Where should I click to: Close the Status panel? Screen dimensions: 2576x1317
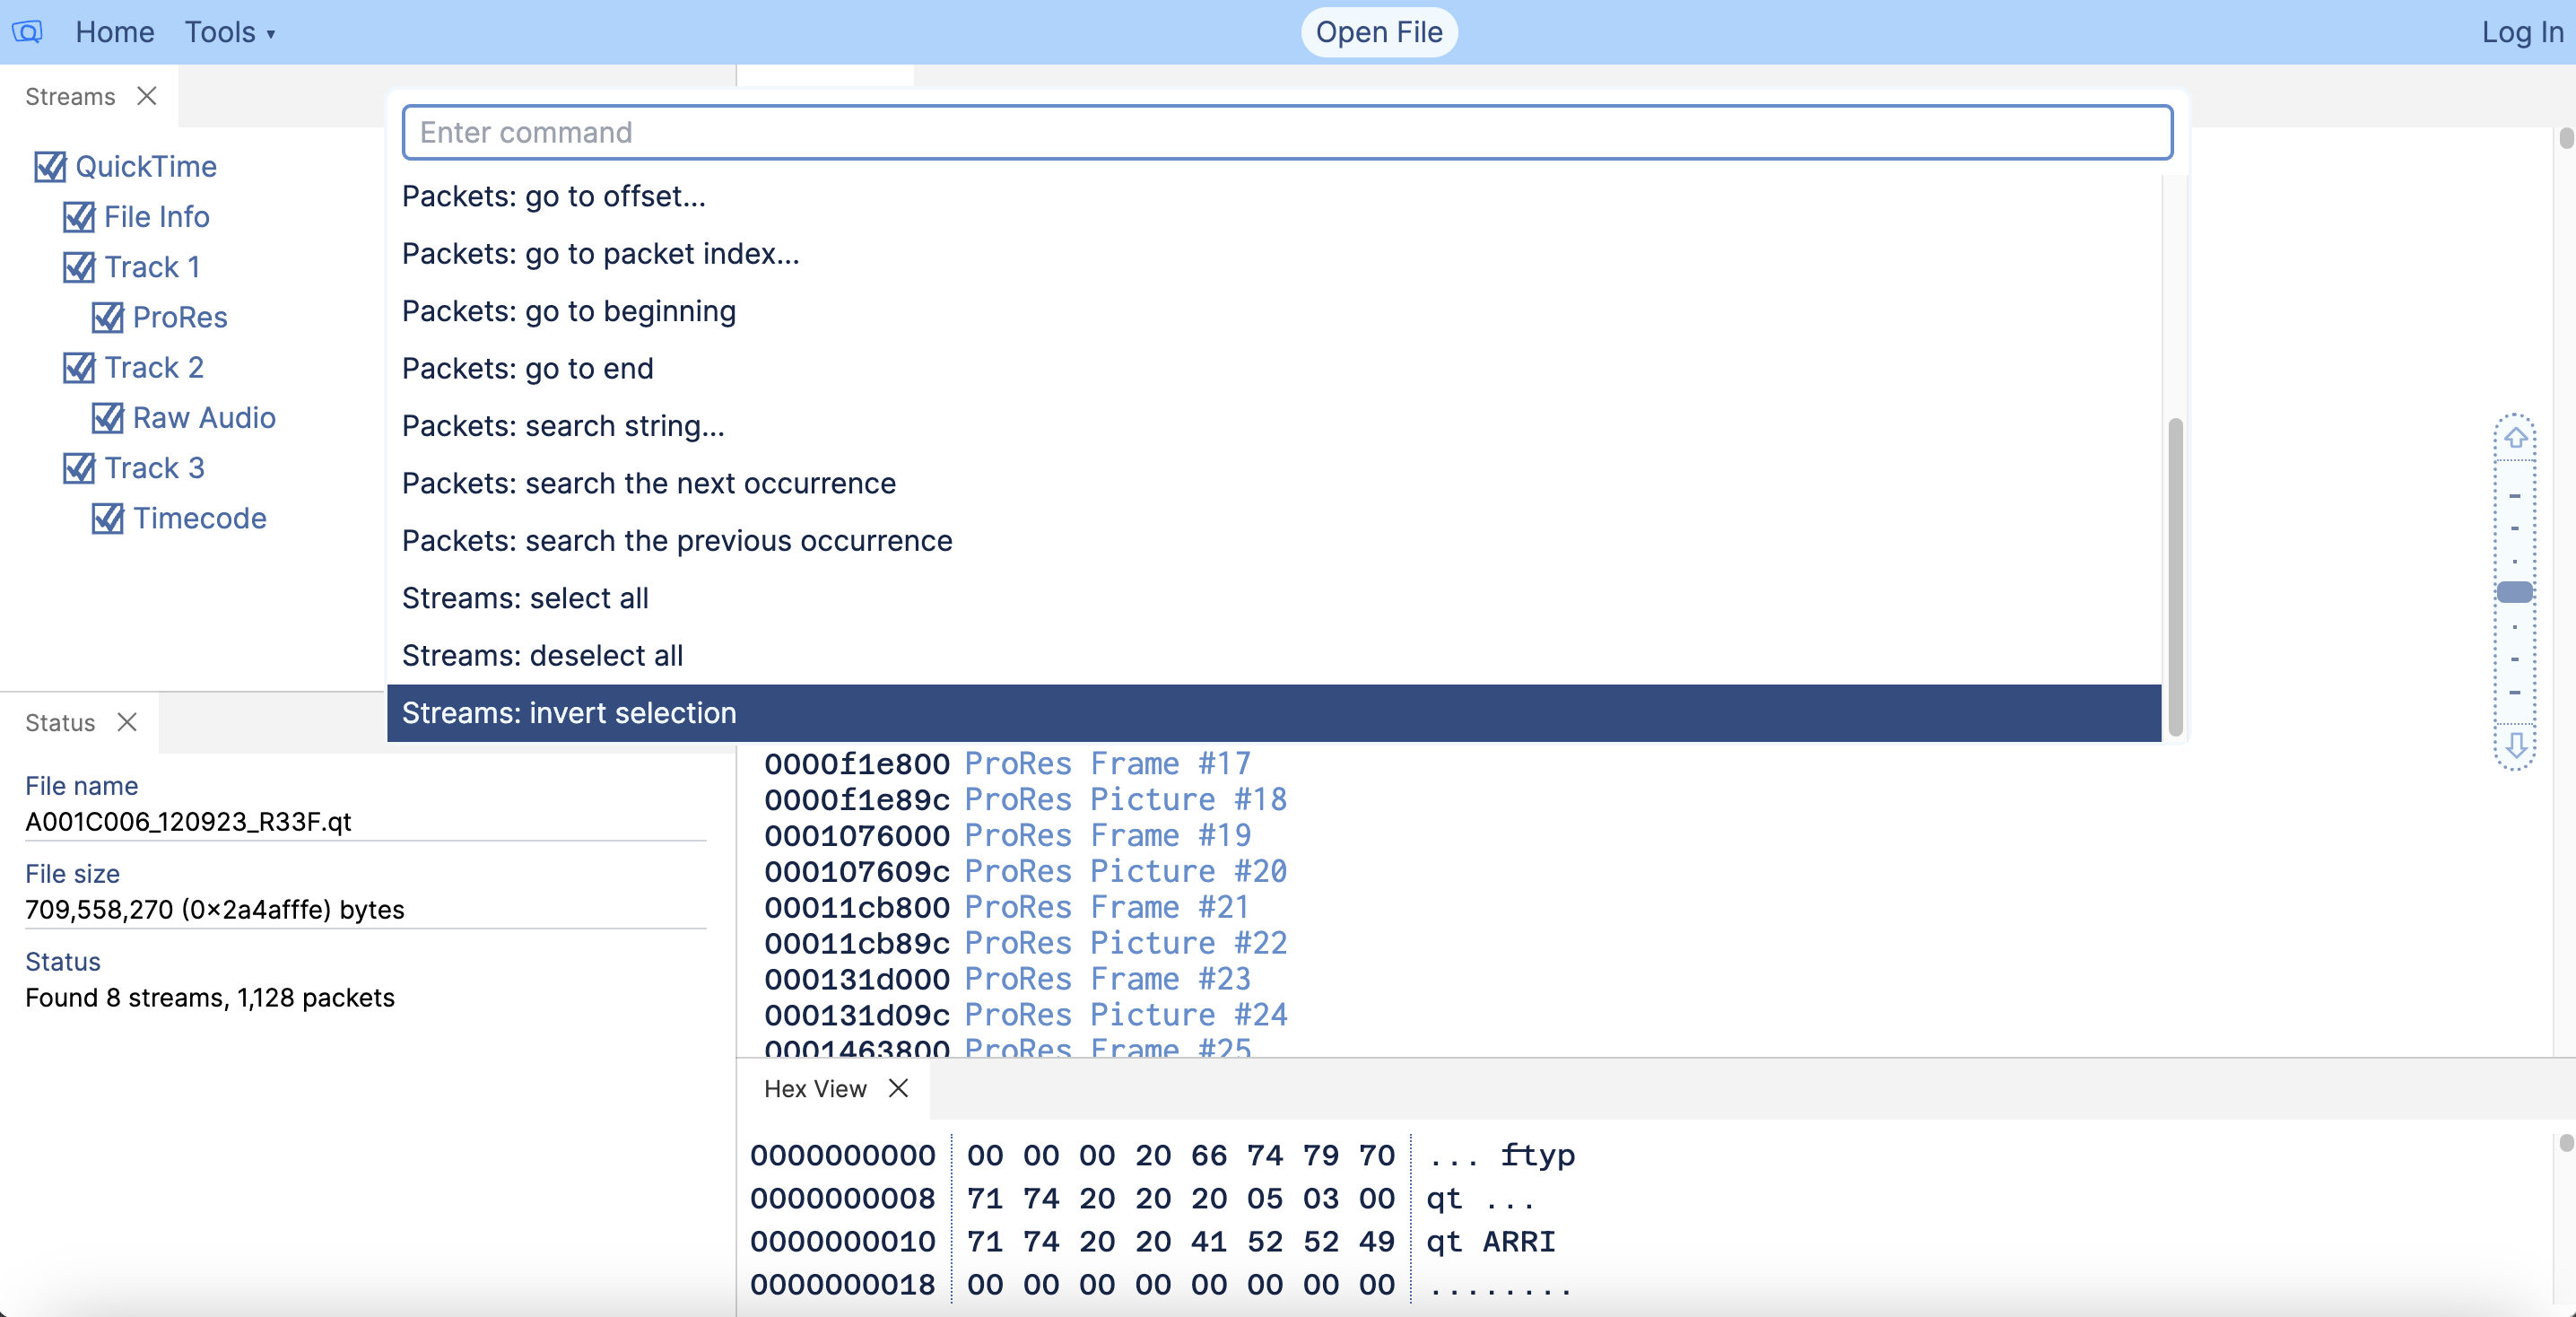coord(128,722)
